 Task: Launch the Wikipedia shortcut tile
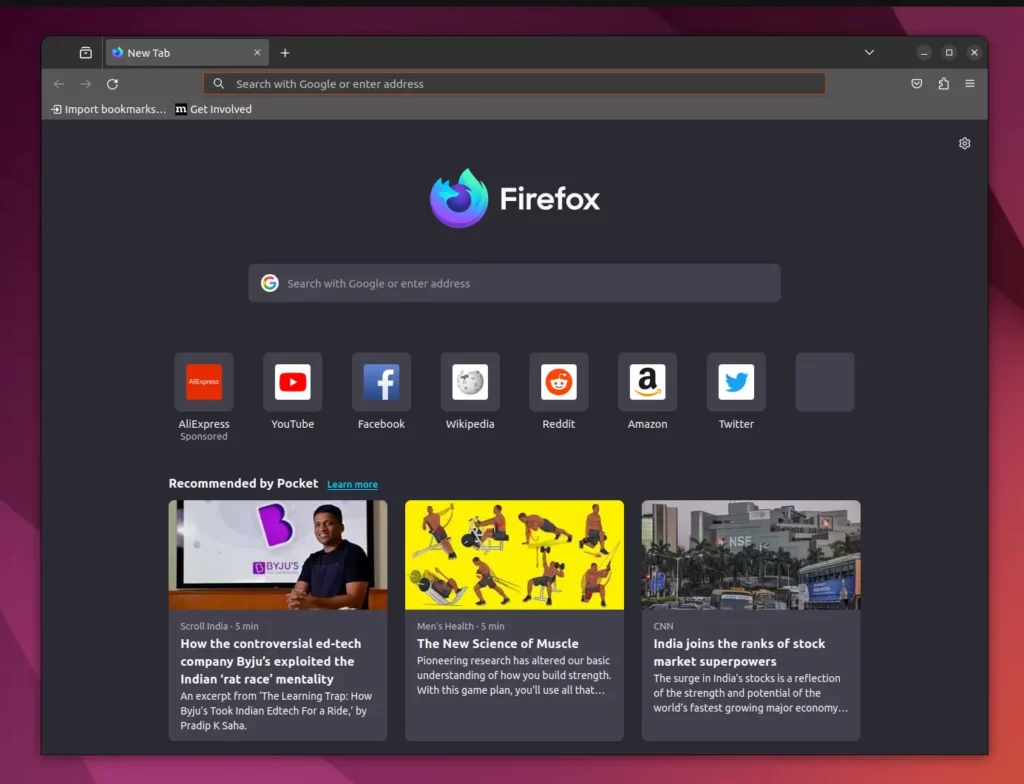[x=470, y=382]
